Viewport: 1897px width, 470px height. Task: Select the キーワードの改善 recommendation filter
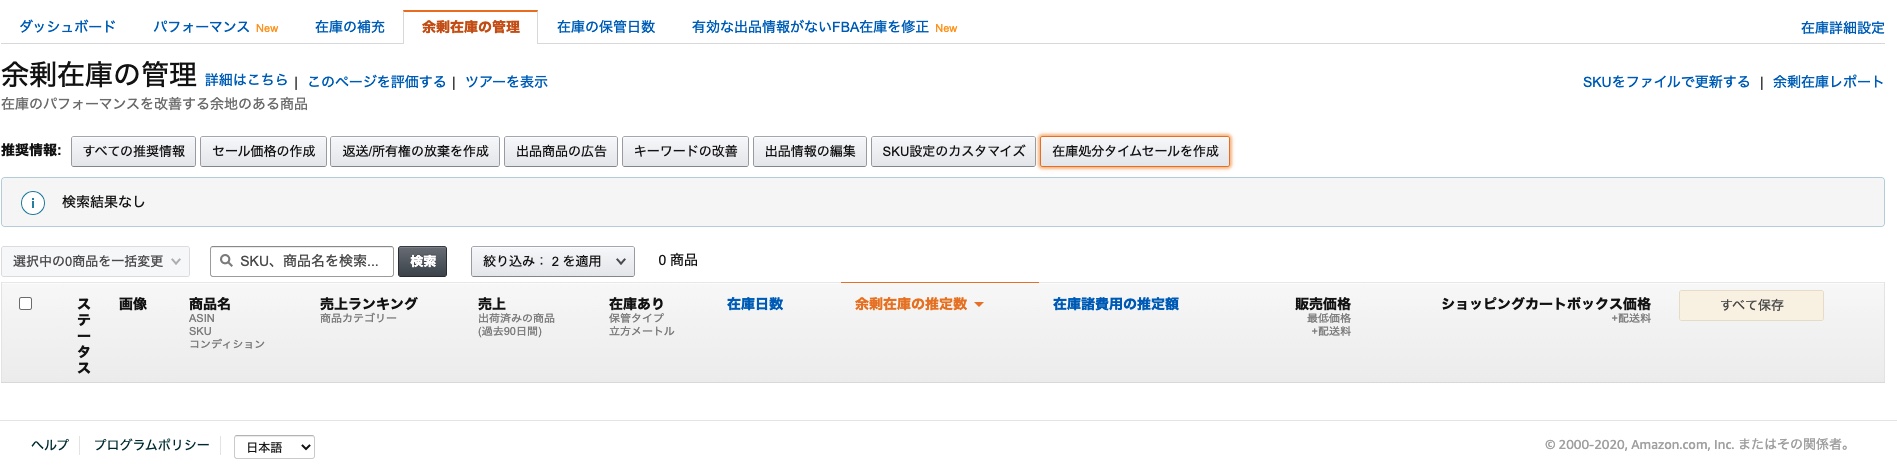tap(685, 151)
